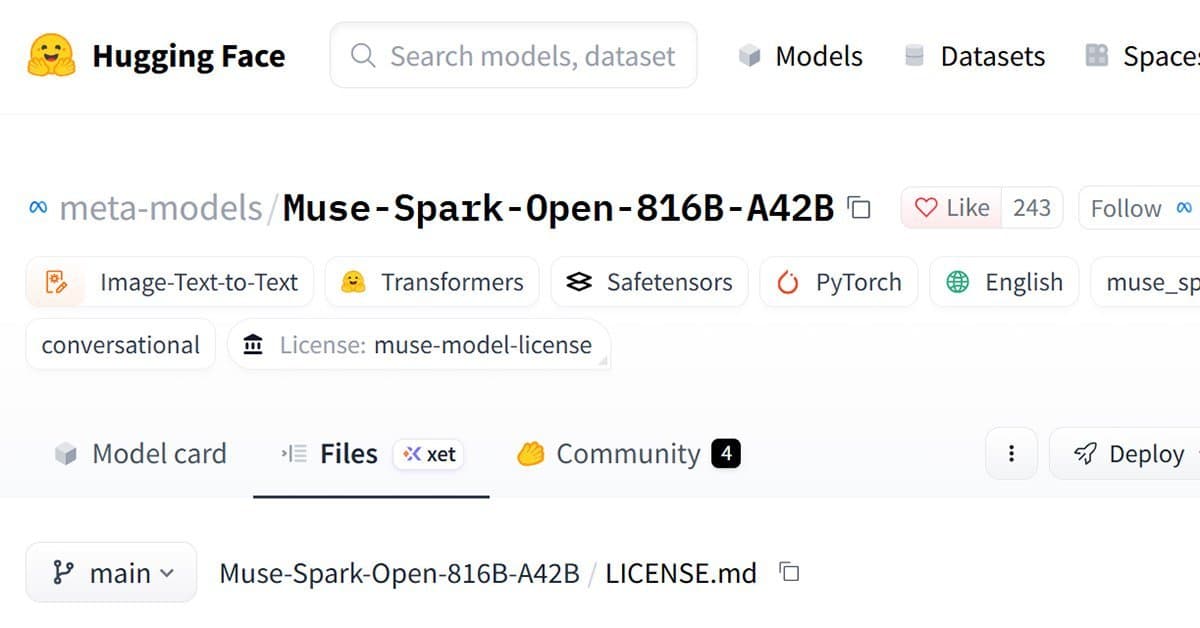The height and width of the screenshot is (628, 1200).
Task: Click the Model card cube icon
Action: (66, 454)
